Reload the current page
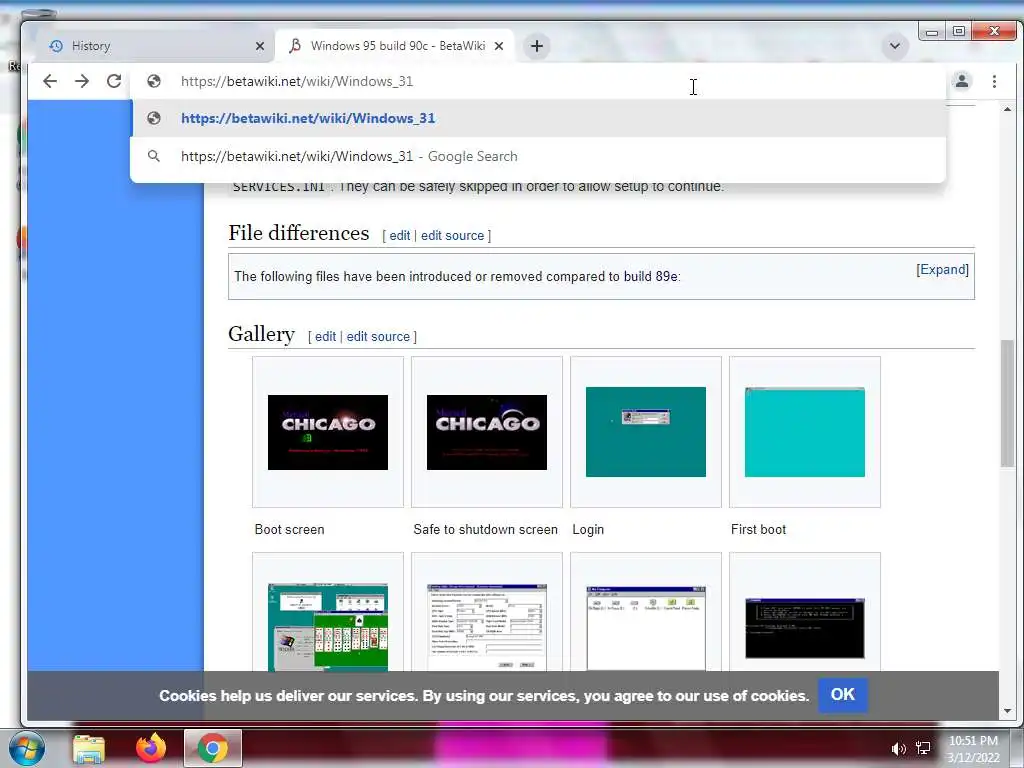 pyautogui.click(x=114, y=81)
